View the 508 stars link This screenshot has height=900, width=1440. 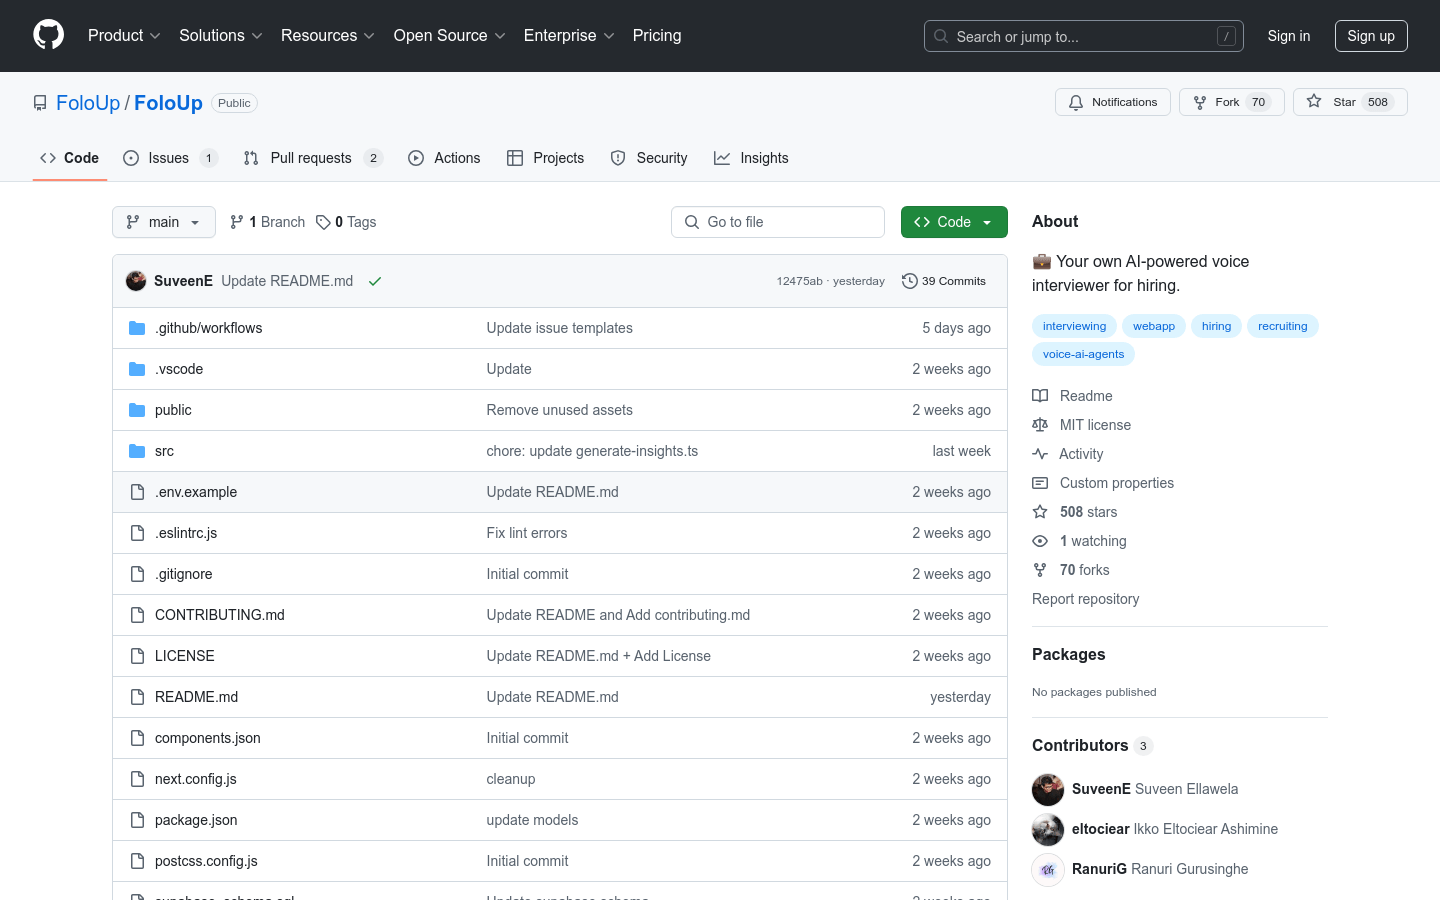click(x=1075, y=512)
